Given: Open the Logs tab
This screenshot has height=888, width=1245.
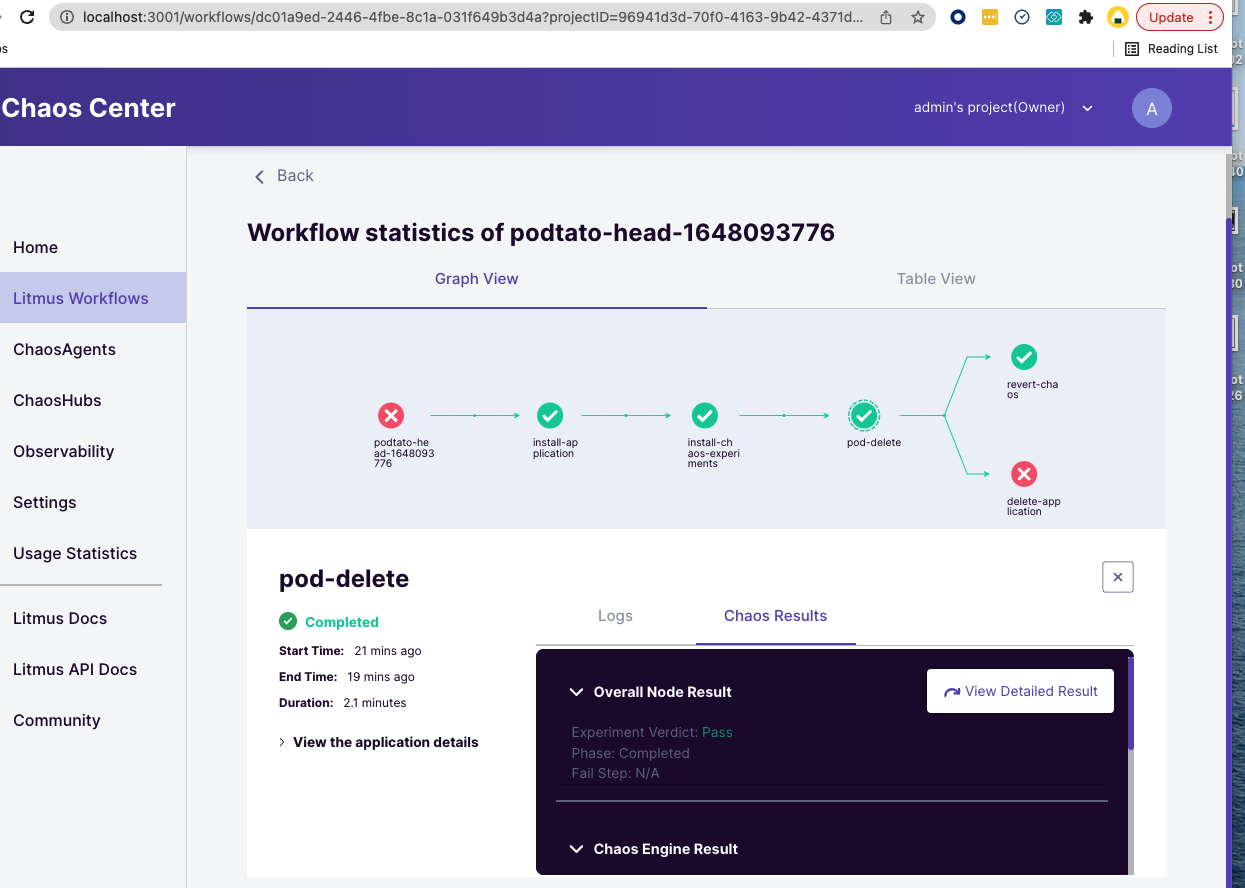Looking at the screenshot, I should (615, 616).
